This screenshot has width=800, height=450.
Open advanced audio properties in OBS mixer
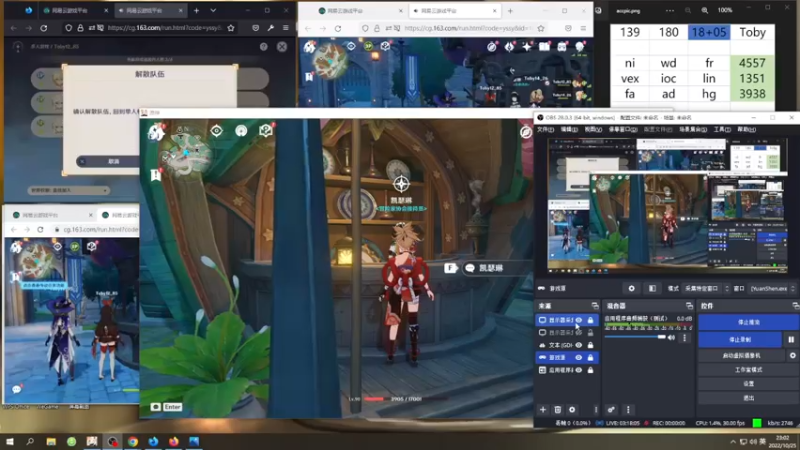coord(611,410)
